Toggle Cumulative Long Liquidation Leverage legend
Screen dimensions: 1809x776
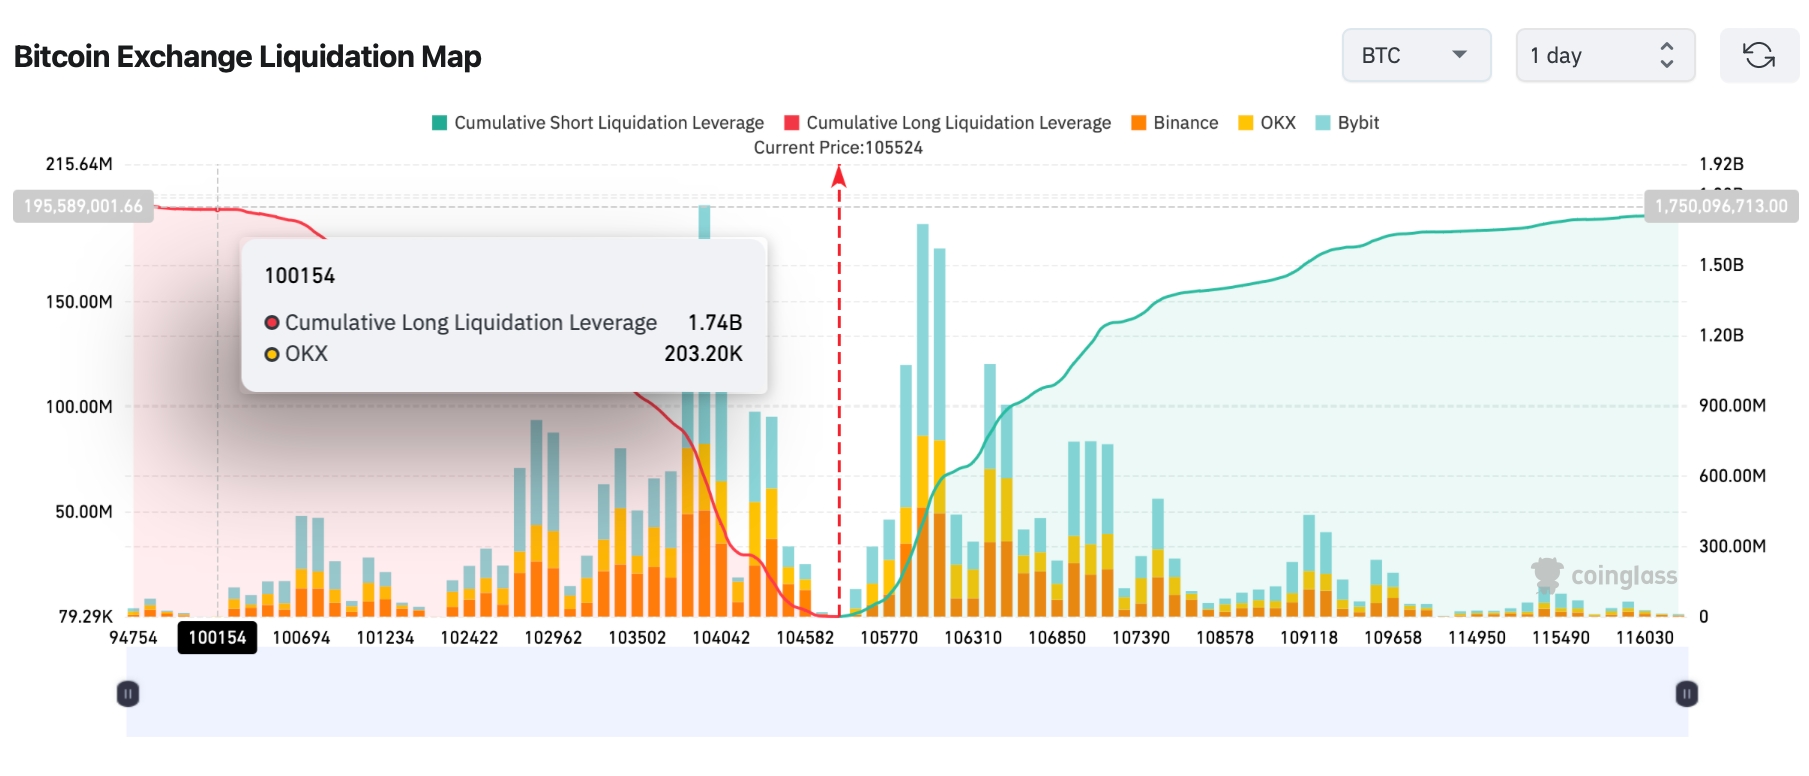tap(948, 123)
